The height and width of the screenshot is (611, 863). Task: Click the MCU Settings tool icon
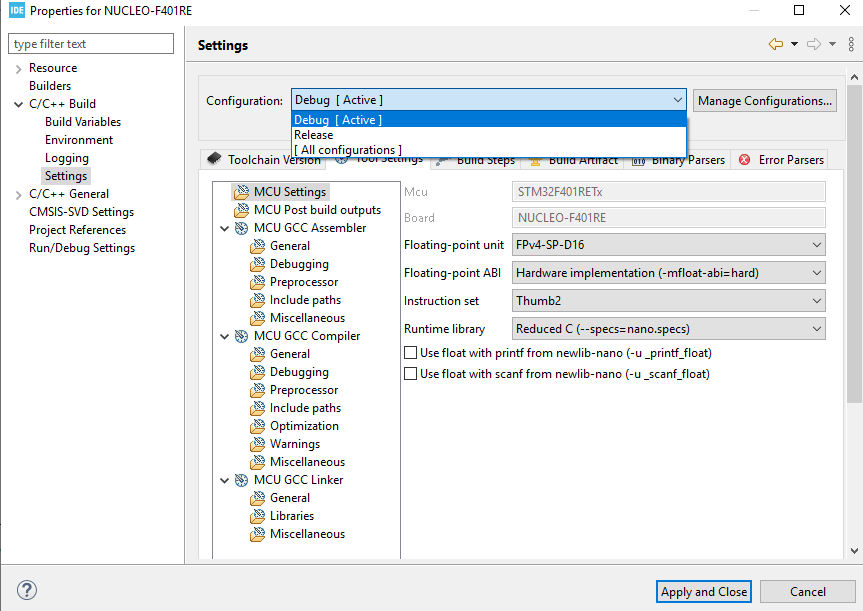(x=241, y=192)
